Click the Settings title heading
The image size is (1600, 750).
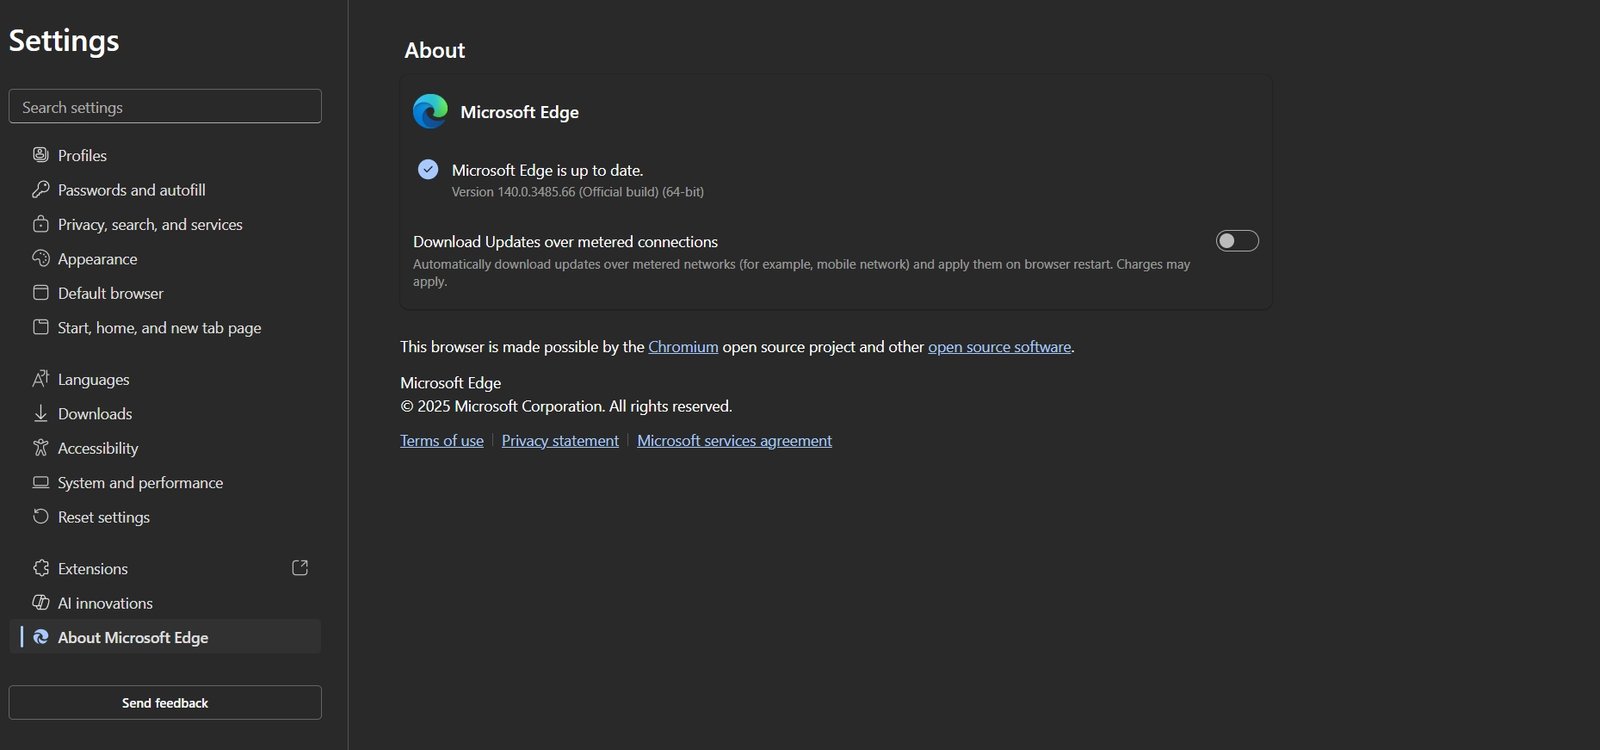click(x=64, y=41)
